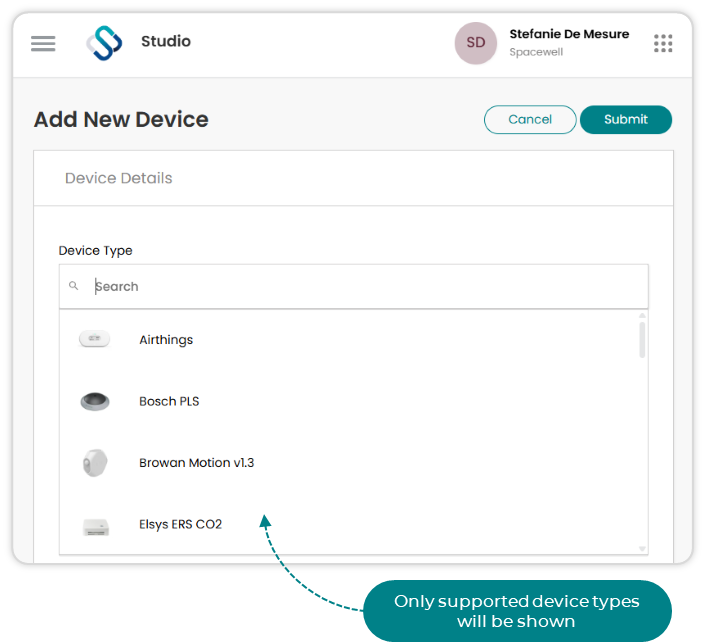
Task: Click the Stefanie De Mesure user name
Action: [569, 34]
